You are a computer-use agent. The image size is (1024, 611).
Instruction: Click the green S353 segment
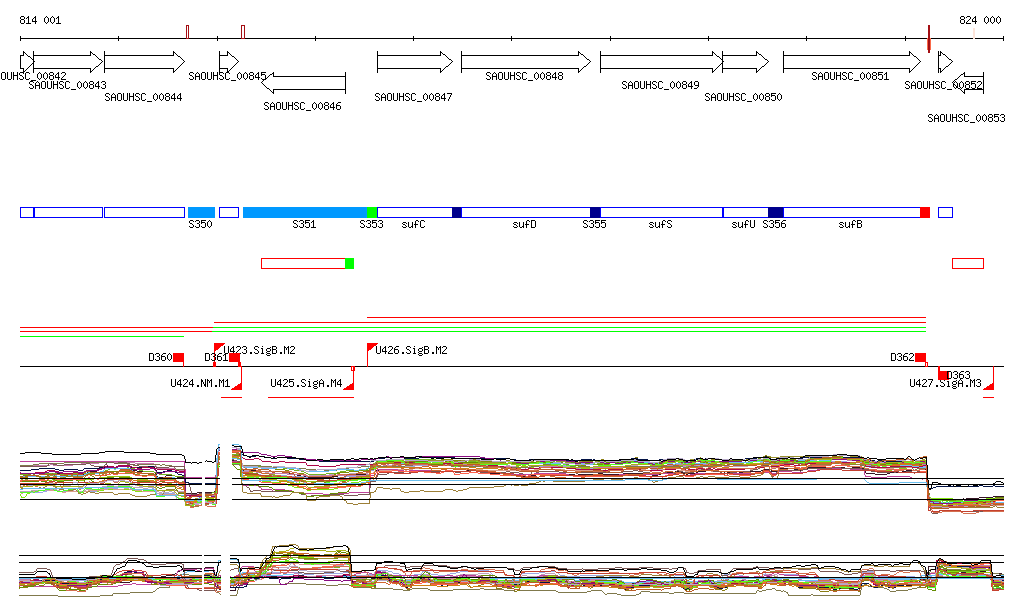coord(372,212)
